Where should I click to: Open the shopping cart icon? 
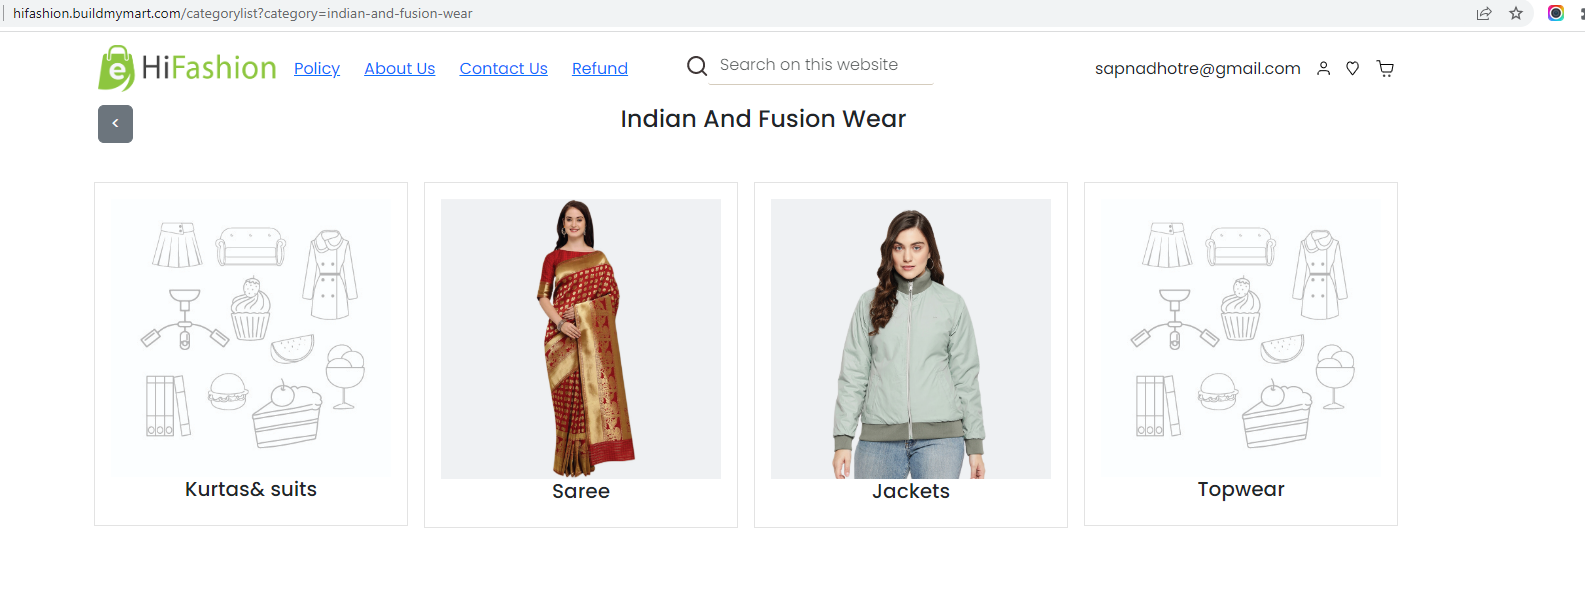1385,68
